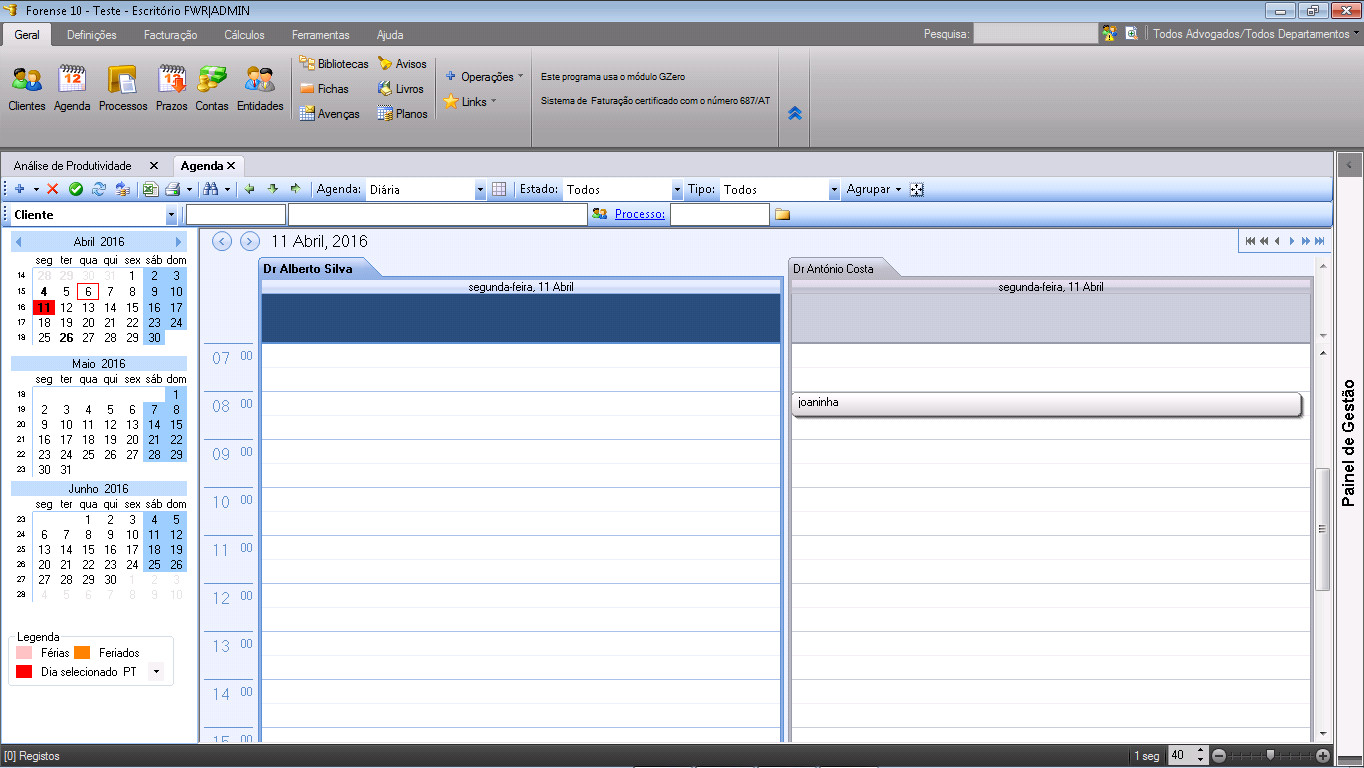Click the grid view icon next to Diária
Viewport: 1364px width, 768px height.
tap(500, 189)
